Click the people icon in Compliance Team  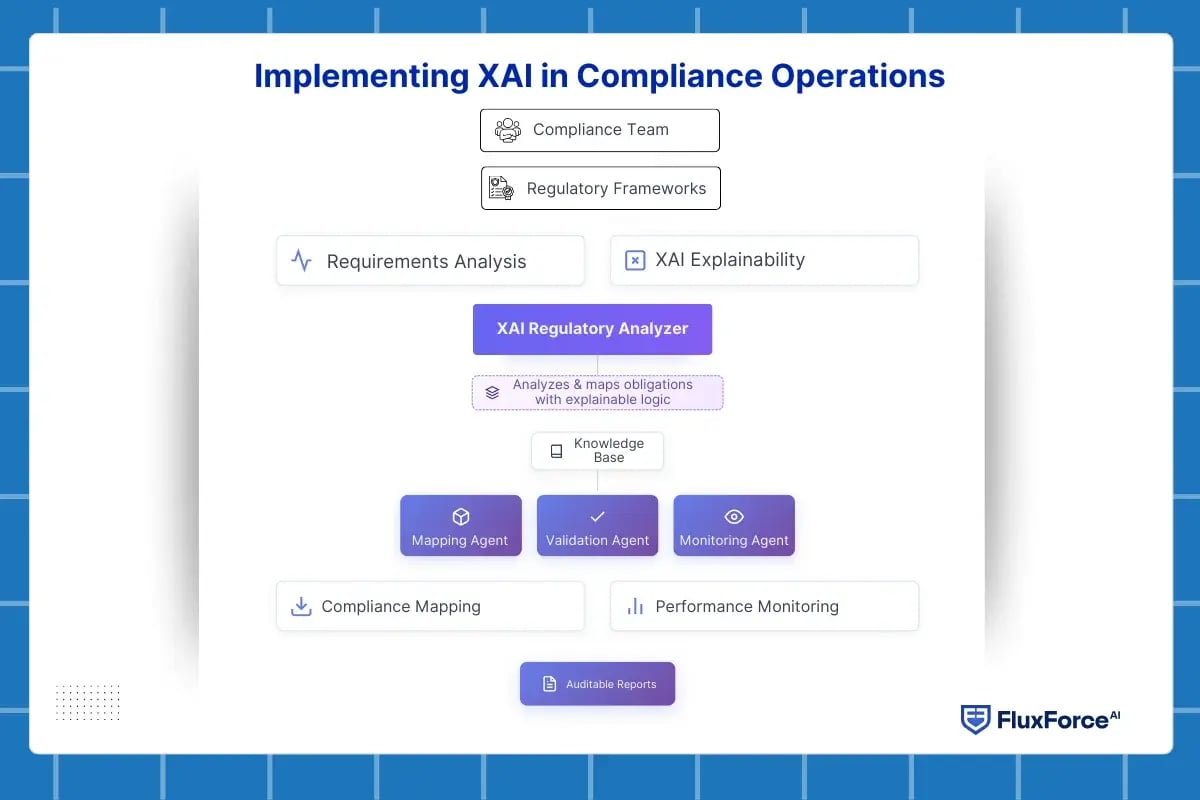click(510, 130)
